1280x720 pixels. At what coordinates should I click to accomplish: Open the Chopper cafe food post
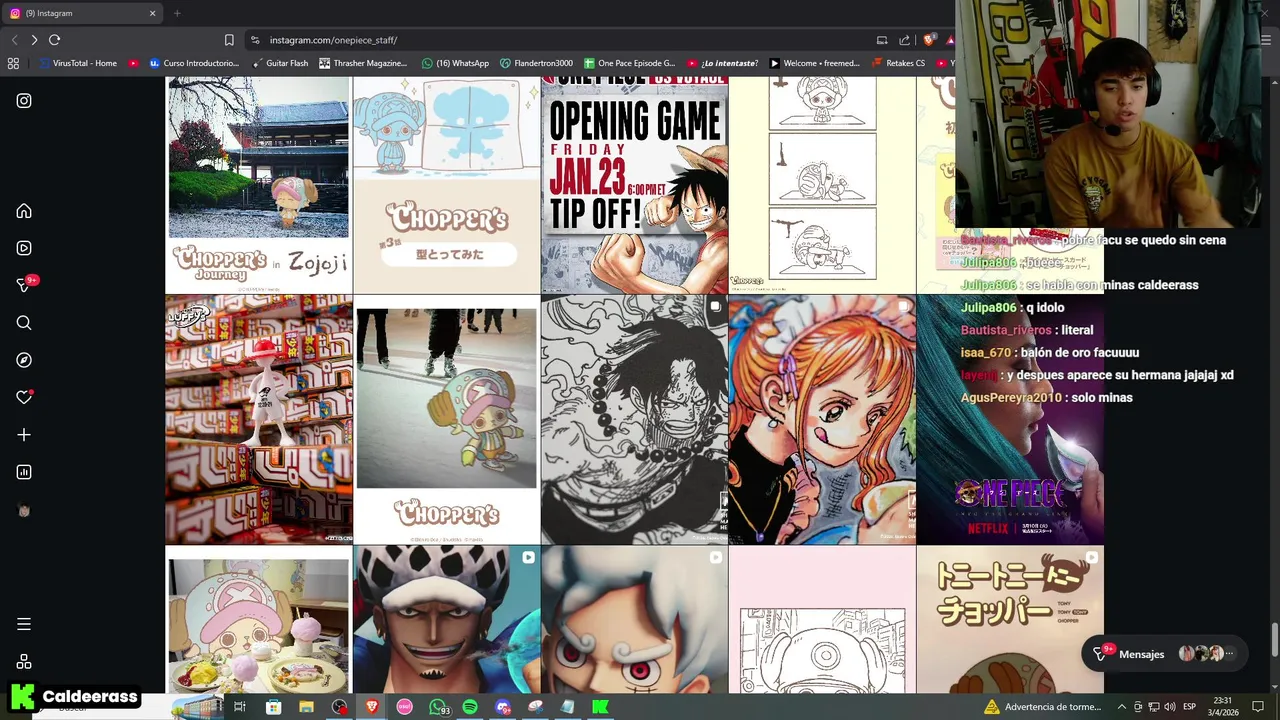[259, 620]
